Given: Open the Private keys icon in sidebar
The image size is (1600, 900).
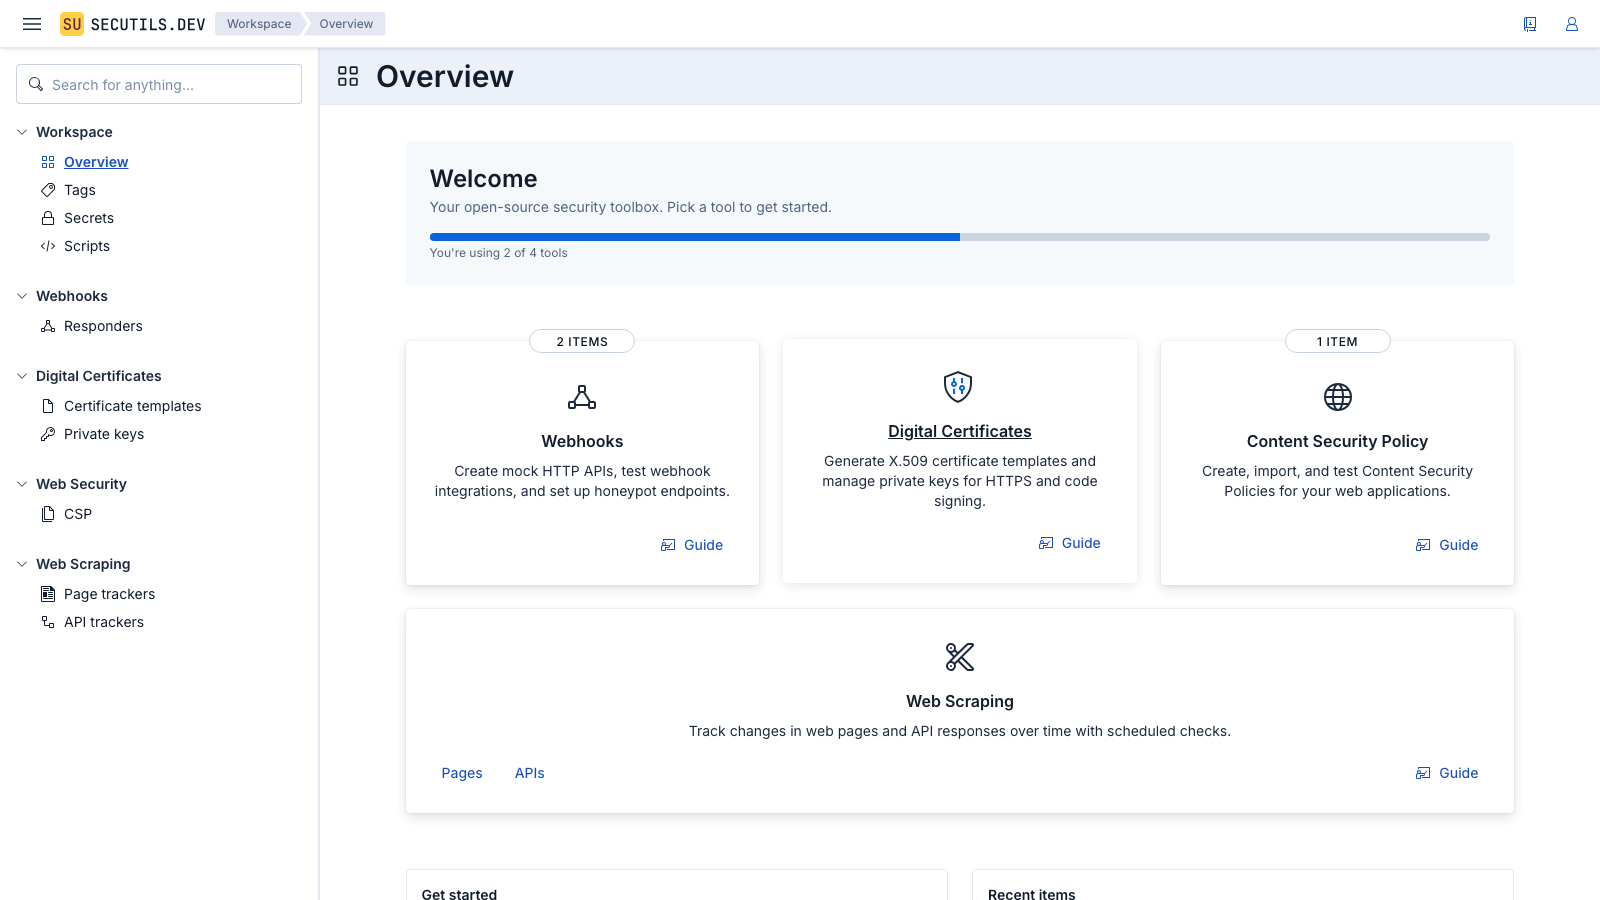Looking at the screenshot, I should click(x=47, y=434).
